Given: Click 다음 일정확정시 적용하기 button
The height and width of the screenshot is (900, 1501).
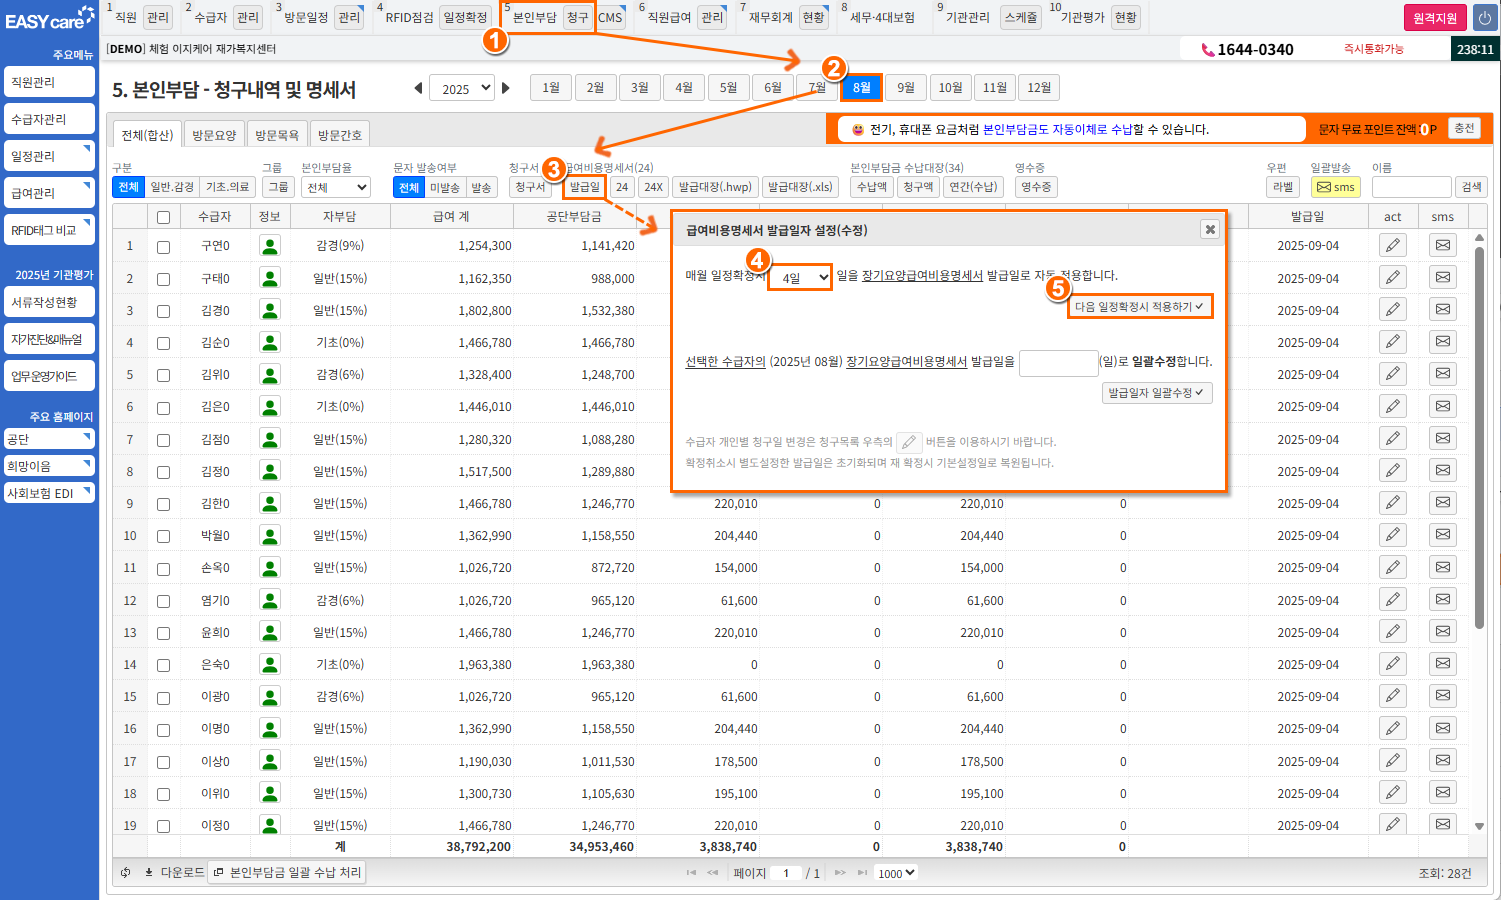Looking at the screenshot, I should tap(1139, 307).
